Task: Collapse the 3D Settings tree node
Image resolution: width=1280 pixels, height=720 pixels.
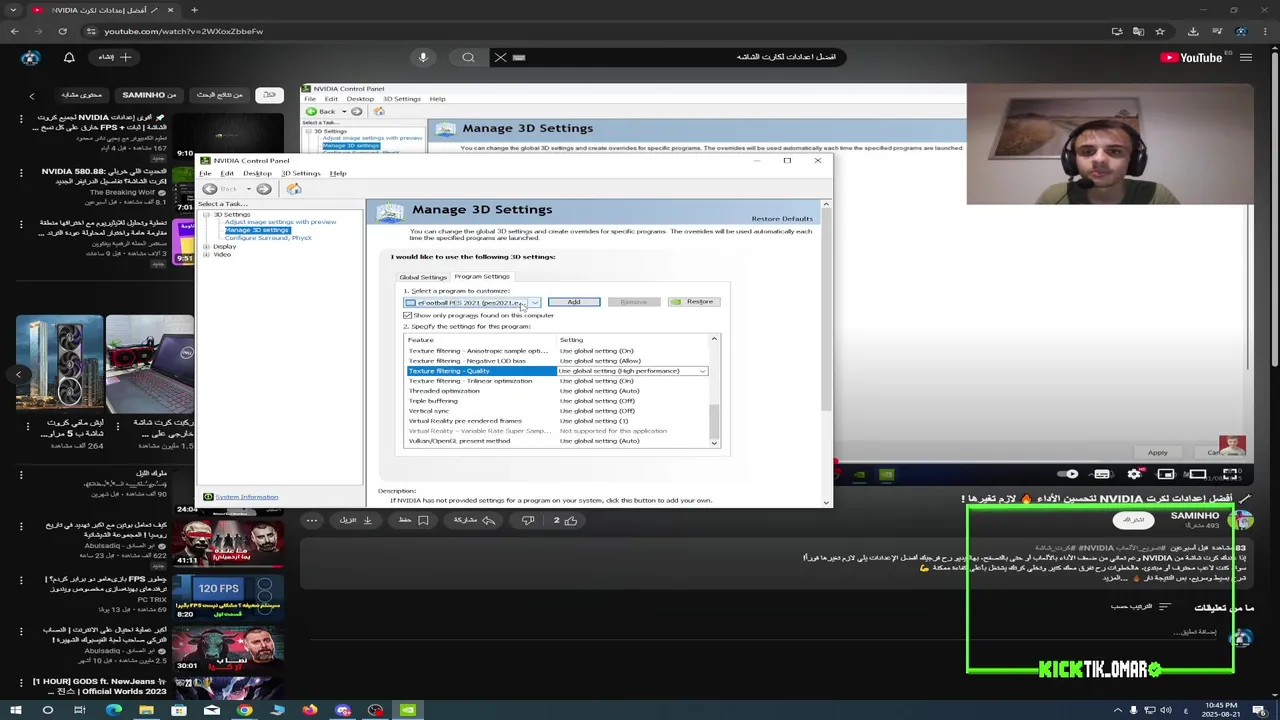Action: [206, 214]
